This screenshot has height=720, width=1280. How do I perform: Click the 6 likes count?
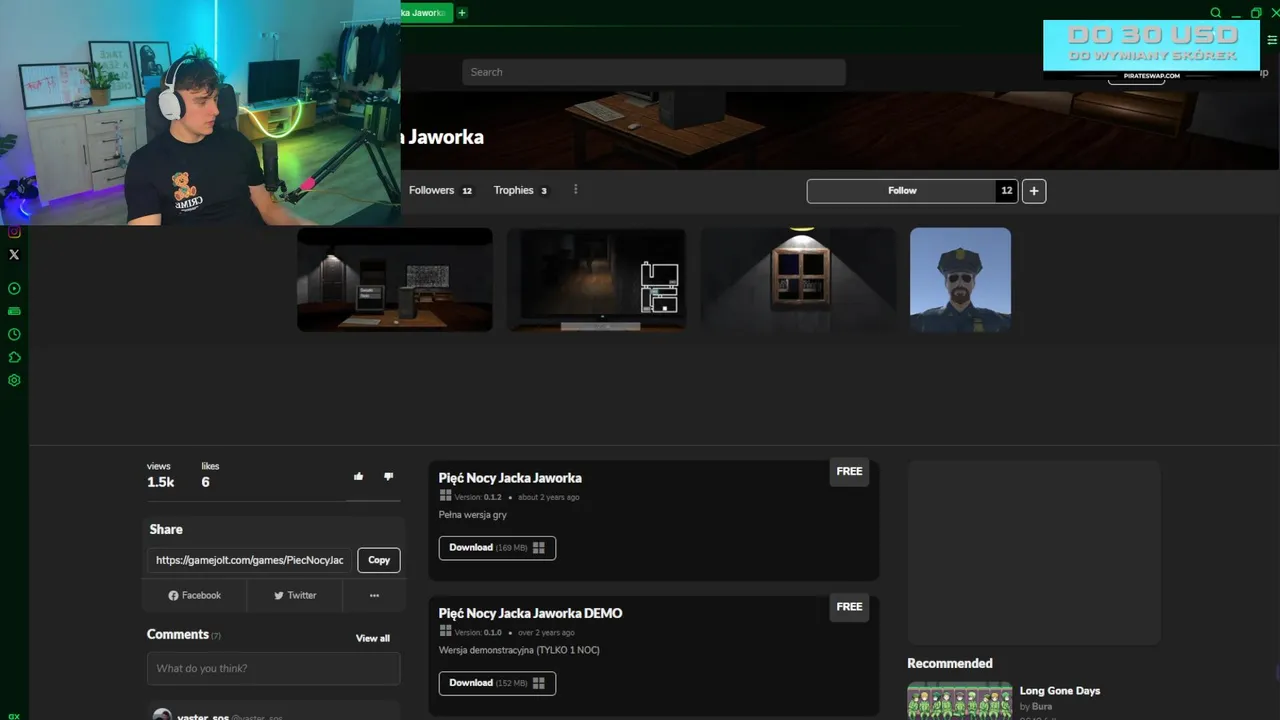click(x=205, y=482)
